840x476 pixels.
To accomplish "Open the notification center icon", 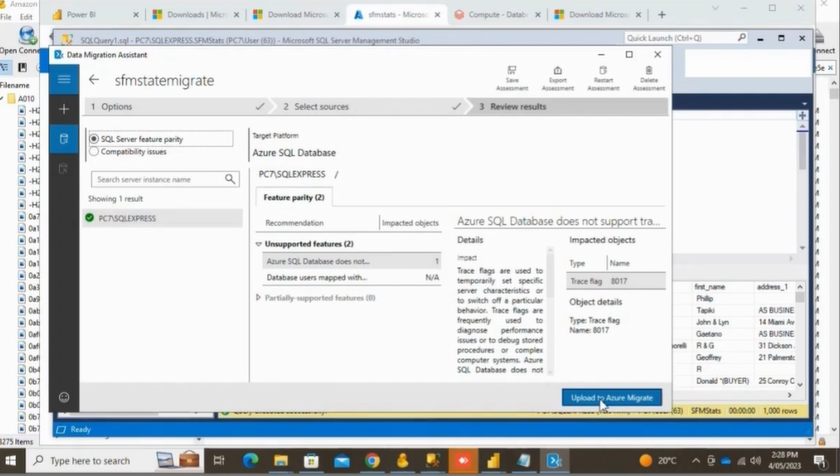I will click(x=820, y=460).
